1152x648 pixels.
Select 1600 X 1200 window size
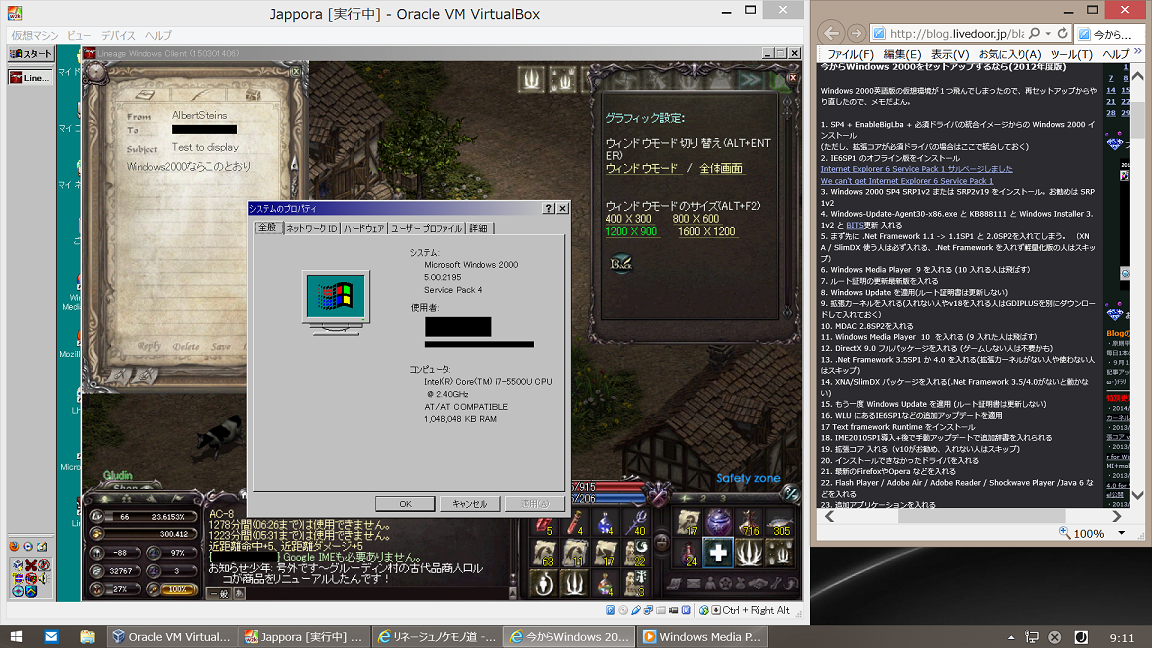pos(706,231)
